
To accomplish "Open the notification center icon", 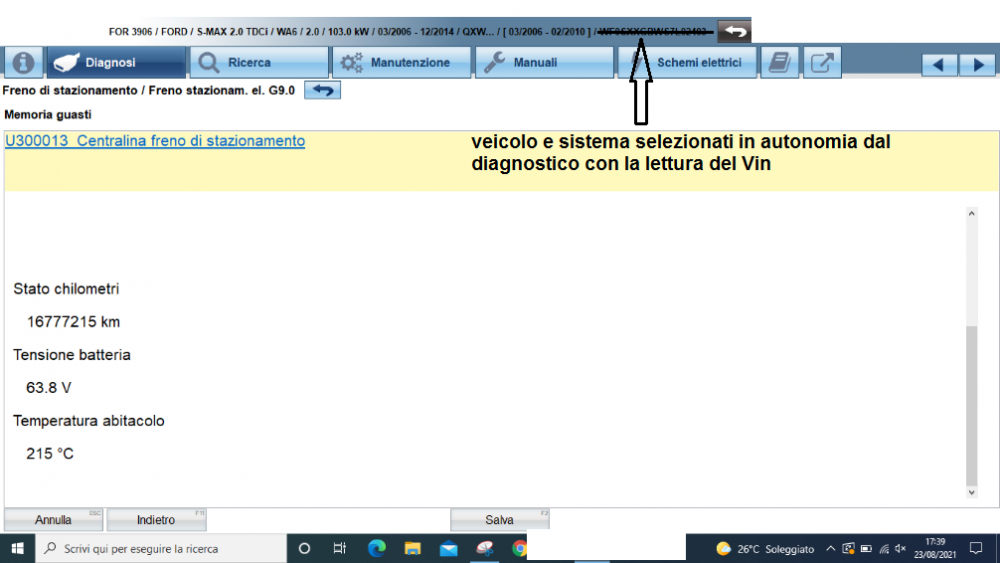I will pyautogui.click(x=976, y=548).
